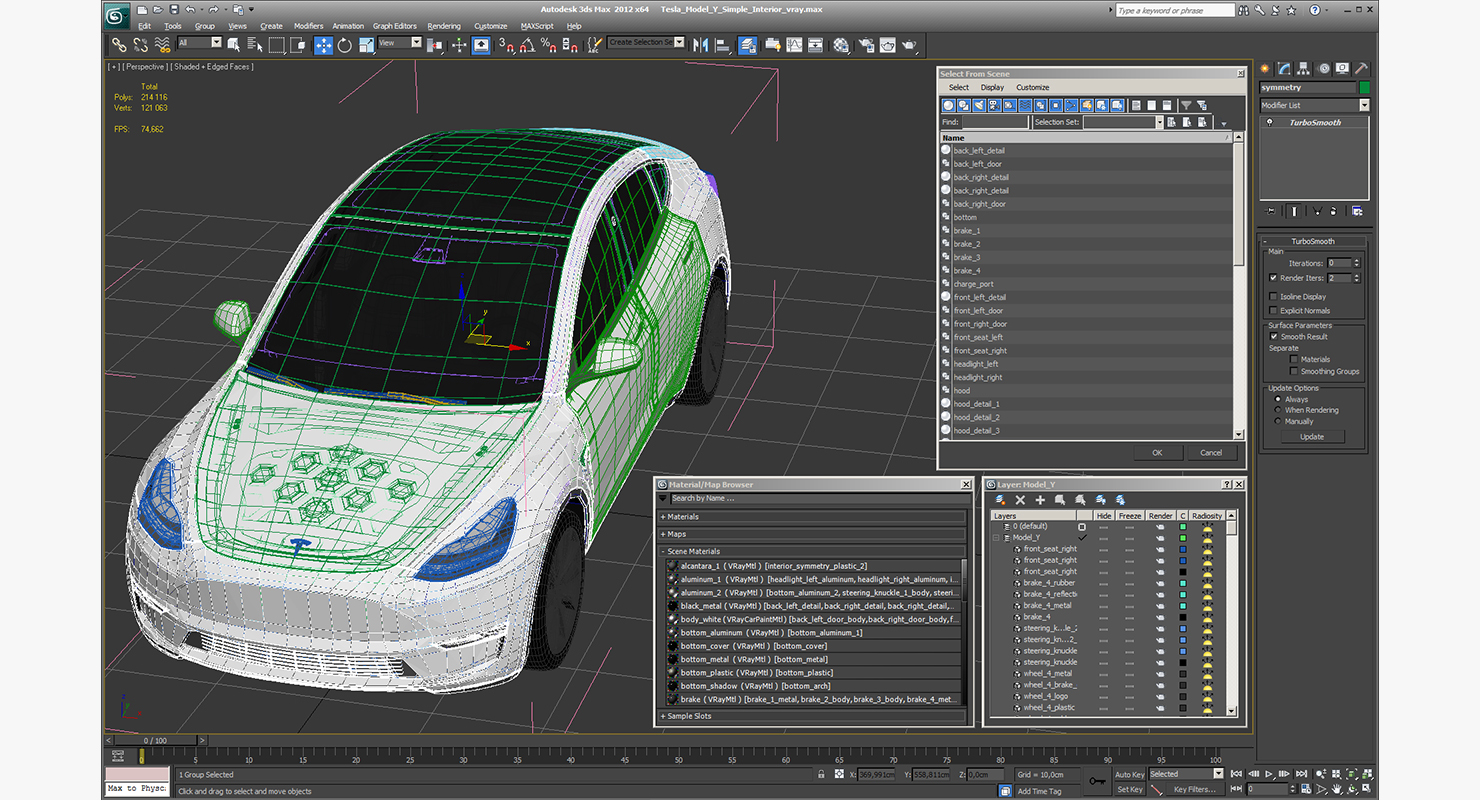The image size is (1480, 800).
Task: Select the Manually update option
Action: coord(1277,421)
